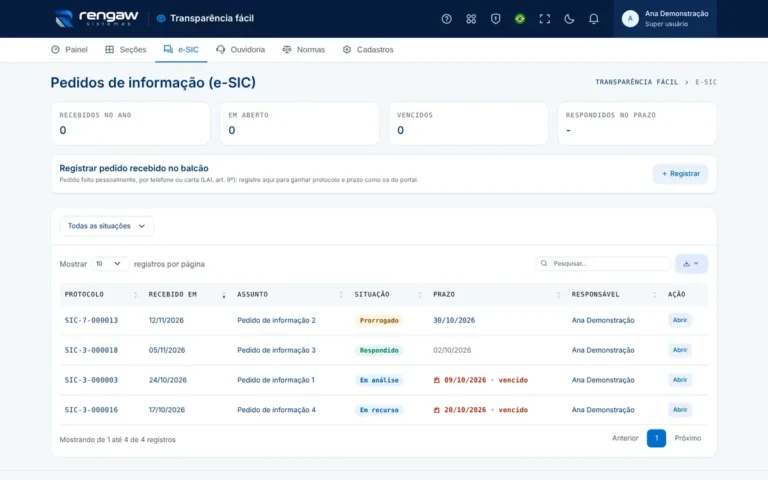Open the Painel tab

click(x=70, y=49)
